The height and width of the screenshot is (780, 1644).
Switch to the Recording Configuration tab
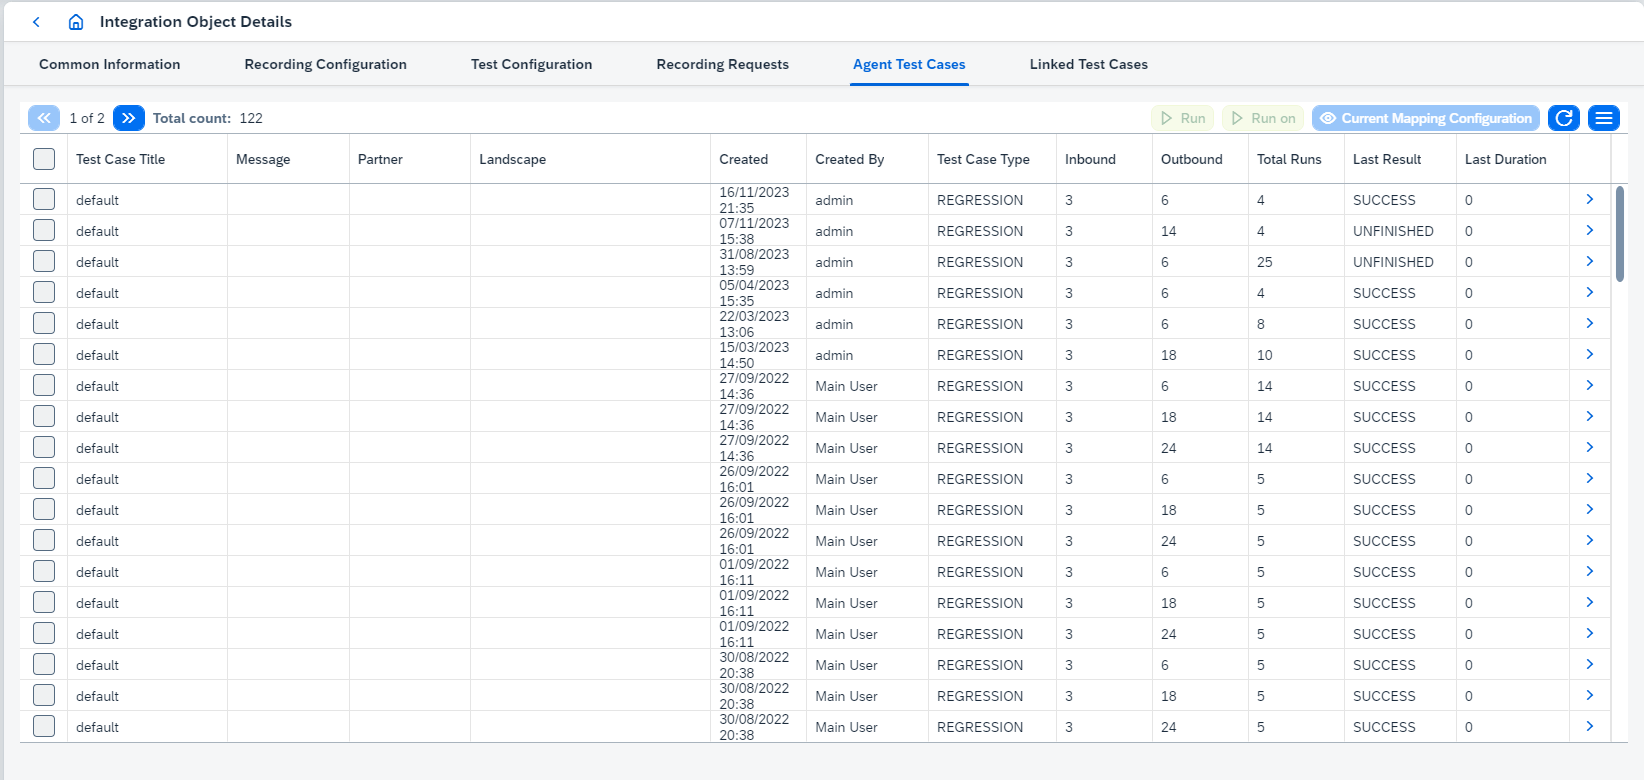[326, 64]
